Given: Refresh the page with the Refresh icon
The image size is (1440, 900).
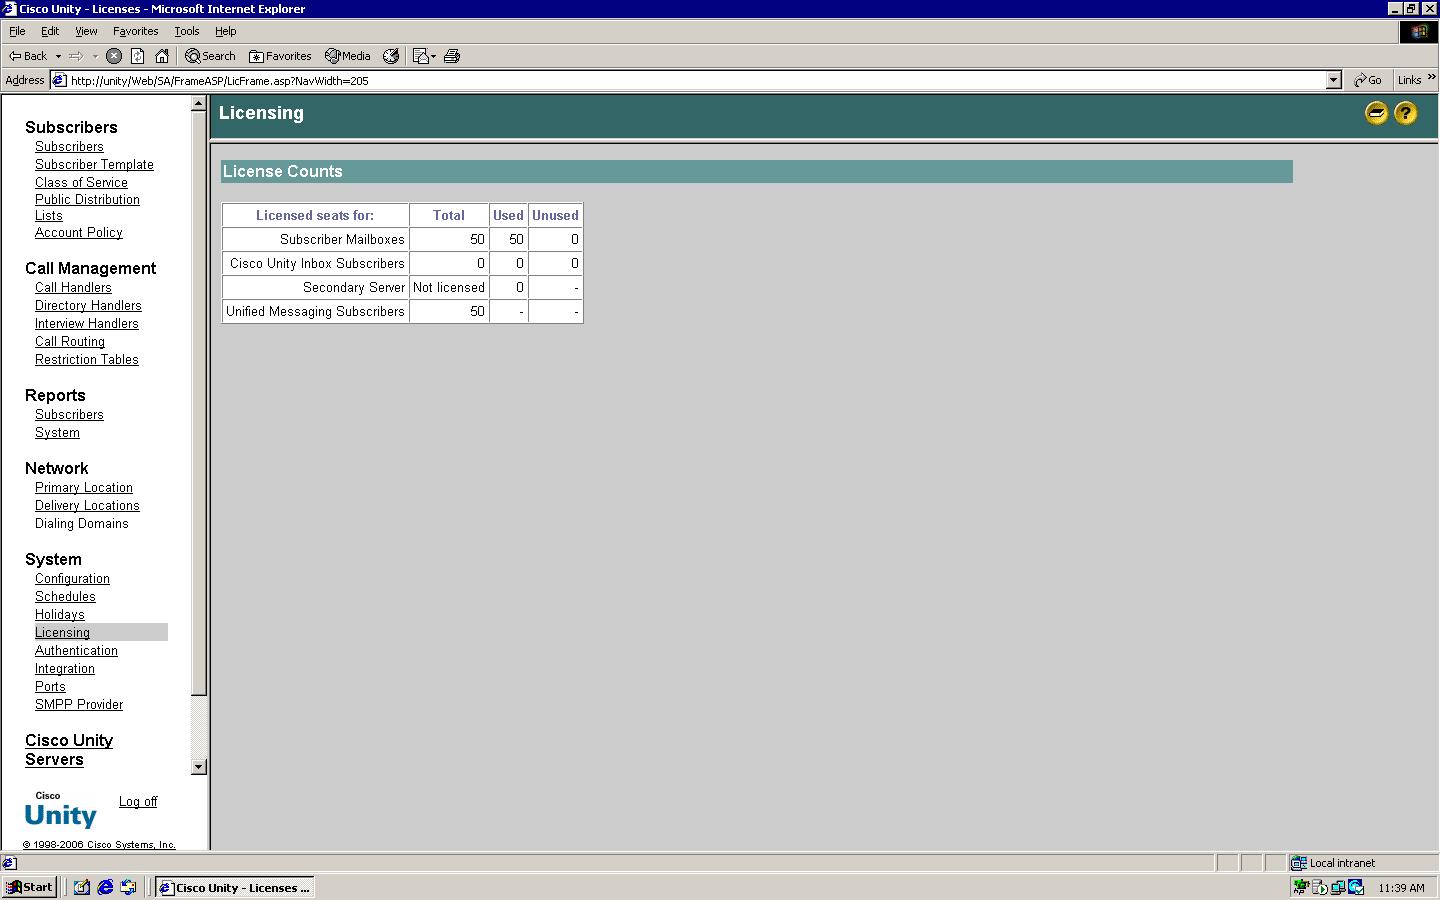Looking at the screenshot, I should 138,56.
